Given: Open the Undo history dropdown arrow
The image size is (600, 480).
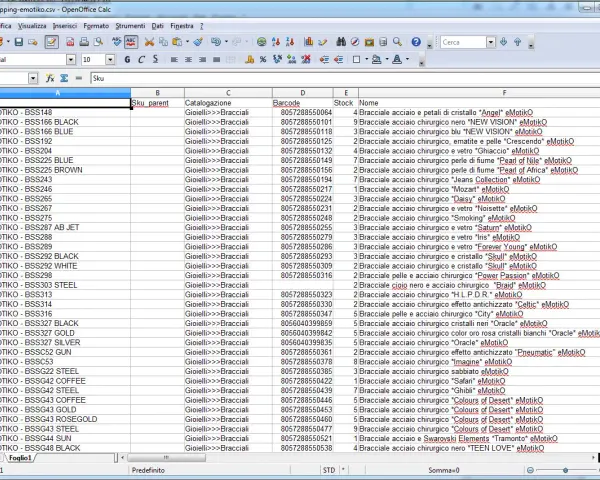Looking at the screenshot, I should point(226,42).
